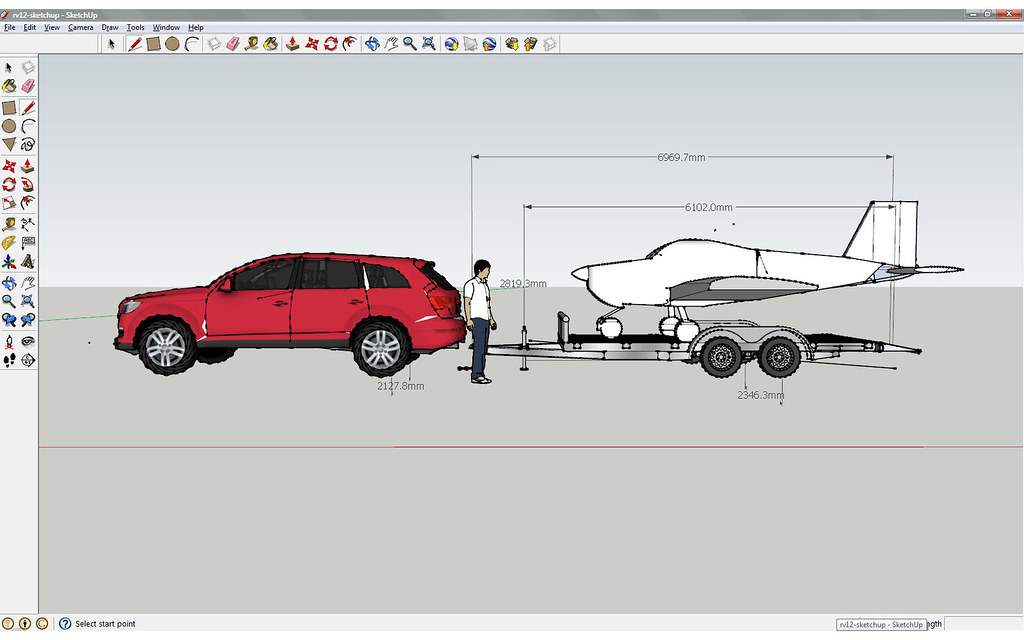Image resolution: width=1024 pixels, height=640 pixels.
Task: Click Share Model to 3D Warehouse icon
Action: click(530, 44)
